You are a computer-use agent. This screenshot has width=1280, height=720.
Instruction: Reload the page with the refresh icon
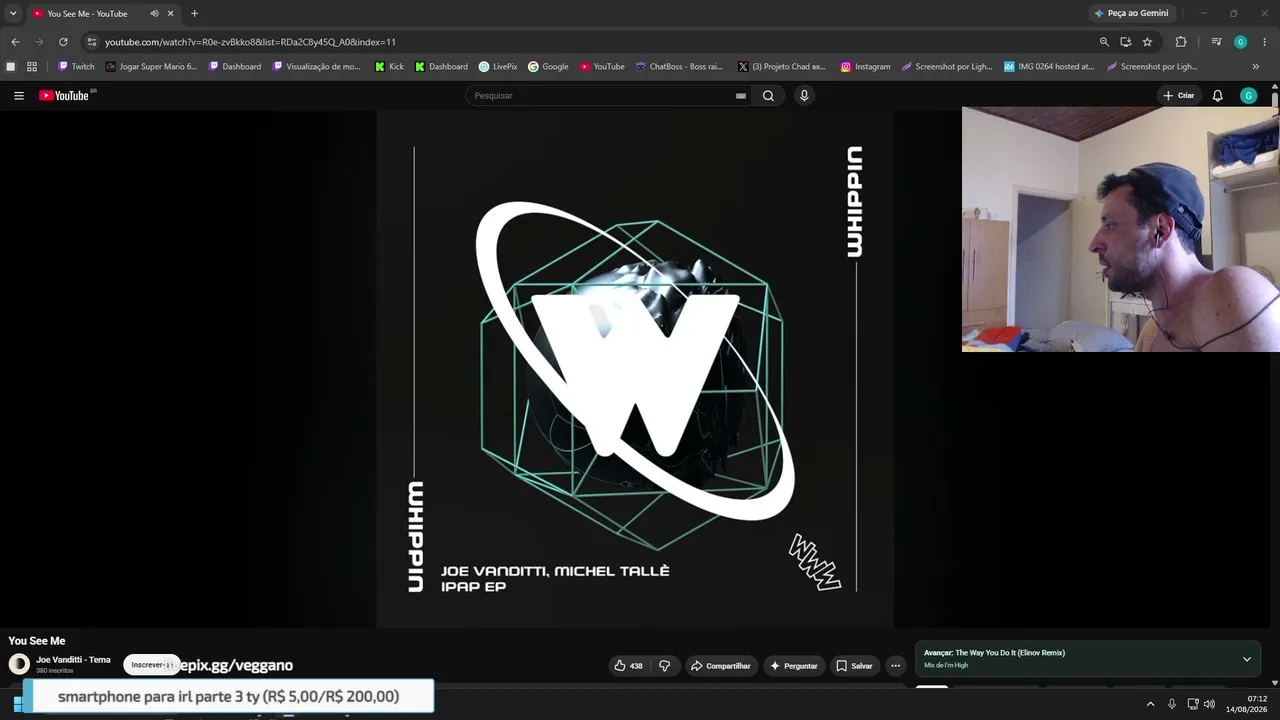click(63, 42)
